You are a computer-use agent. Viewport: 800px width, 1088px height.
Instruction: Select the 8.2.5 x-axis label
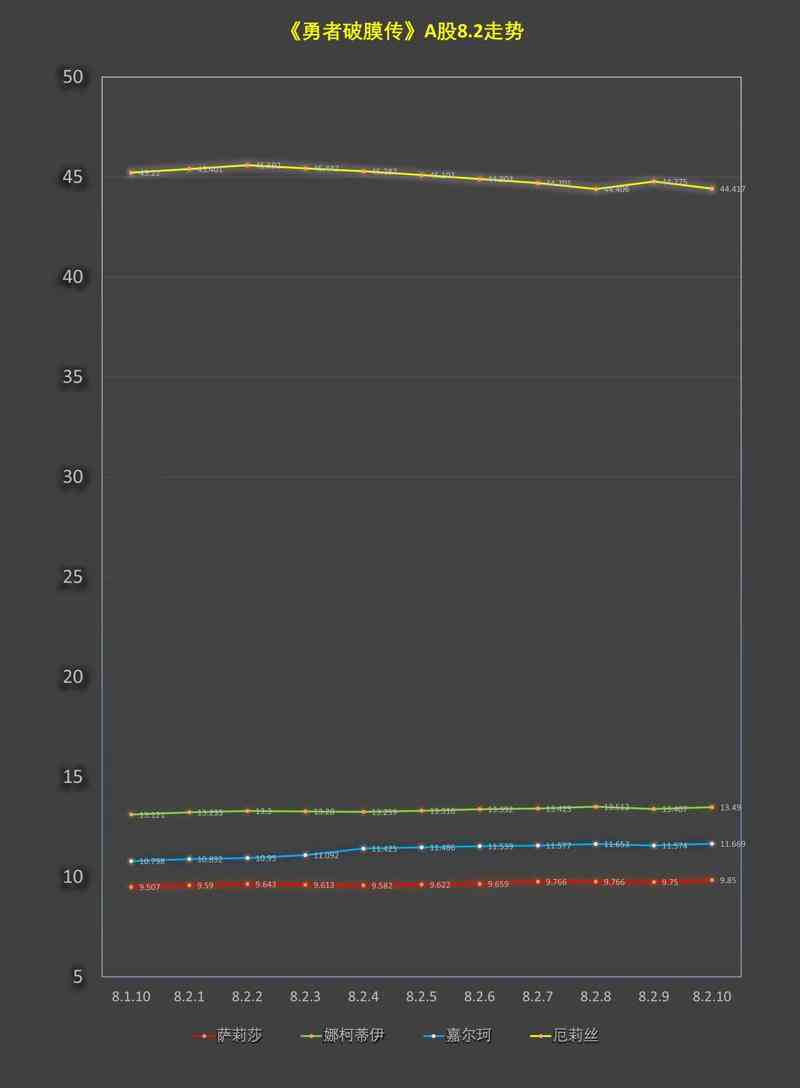click(421, 997)
